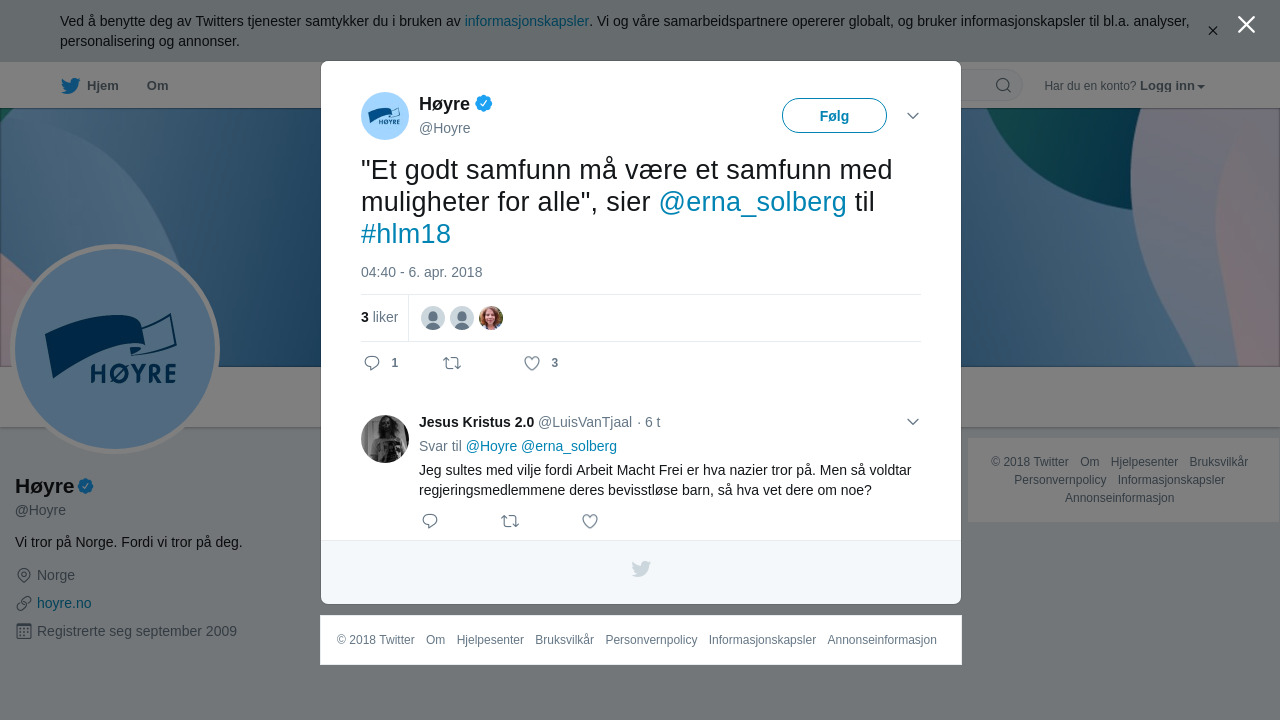
Task: Go to Hjem in the top navigation
Action: click(x=90, y=86)
